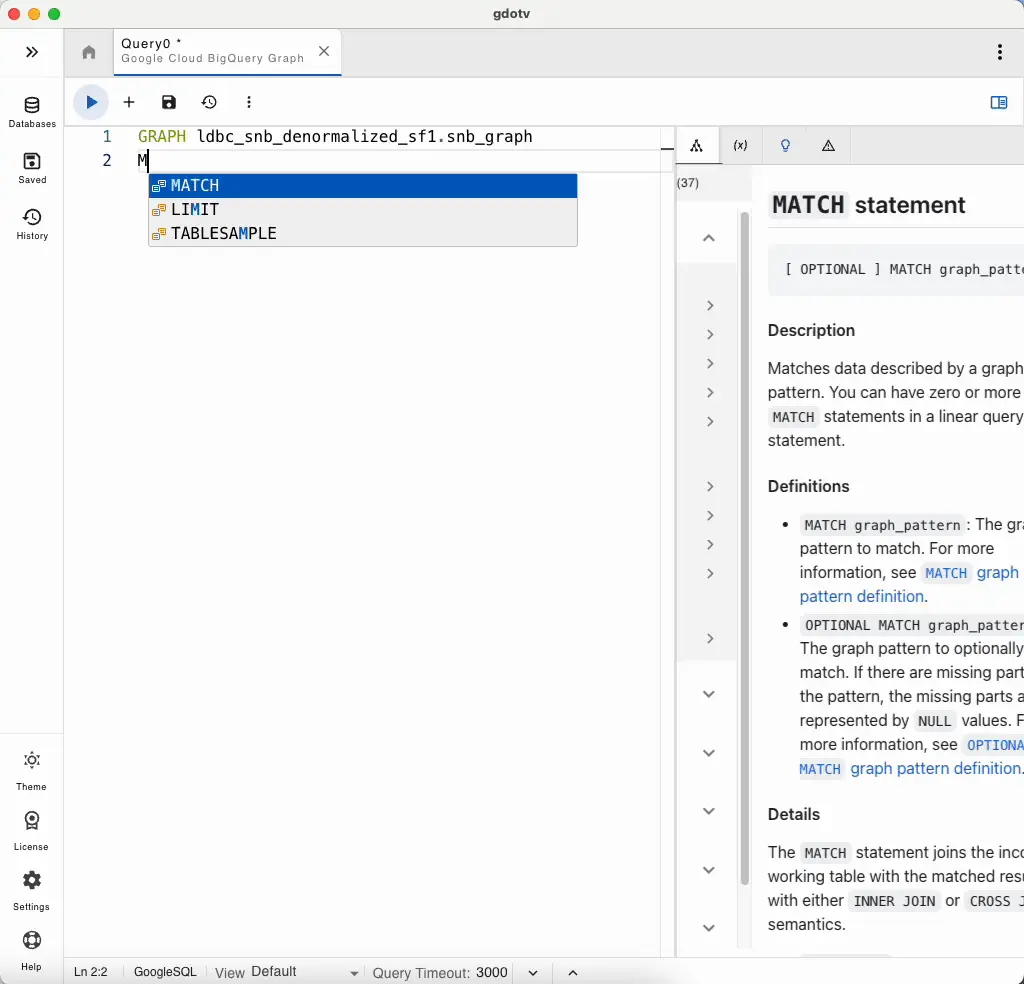Viewport: 1024px width, 984px height.
Task: Switch the app Theme
Action: [31, 768]
